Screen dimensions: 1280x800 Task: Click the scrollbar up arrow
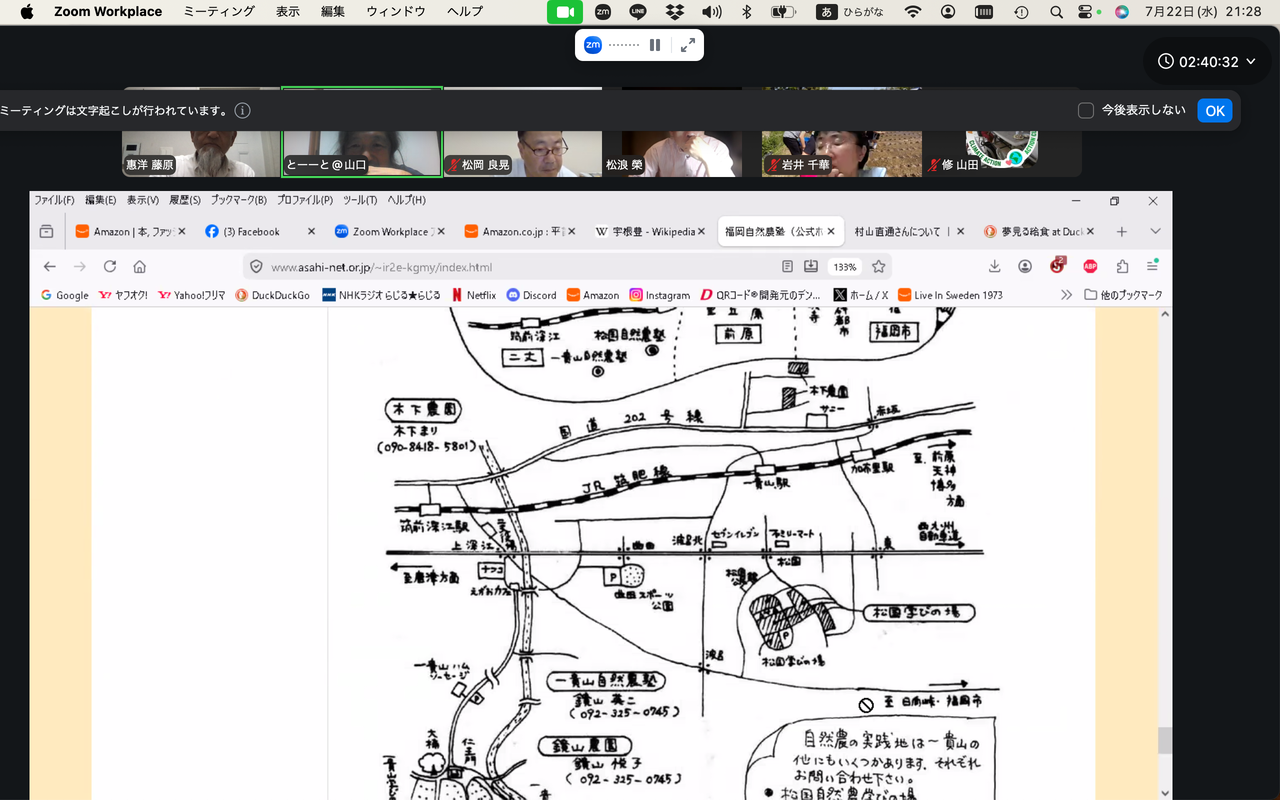(x=1164, y=314)
